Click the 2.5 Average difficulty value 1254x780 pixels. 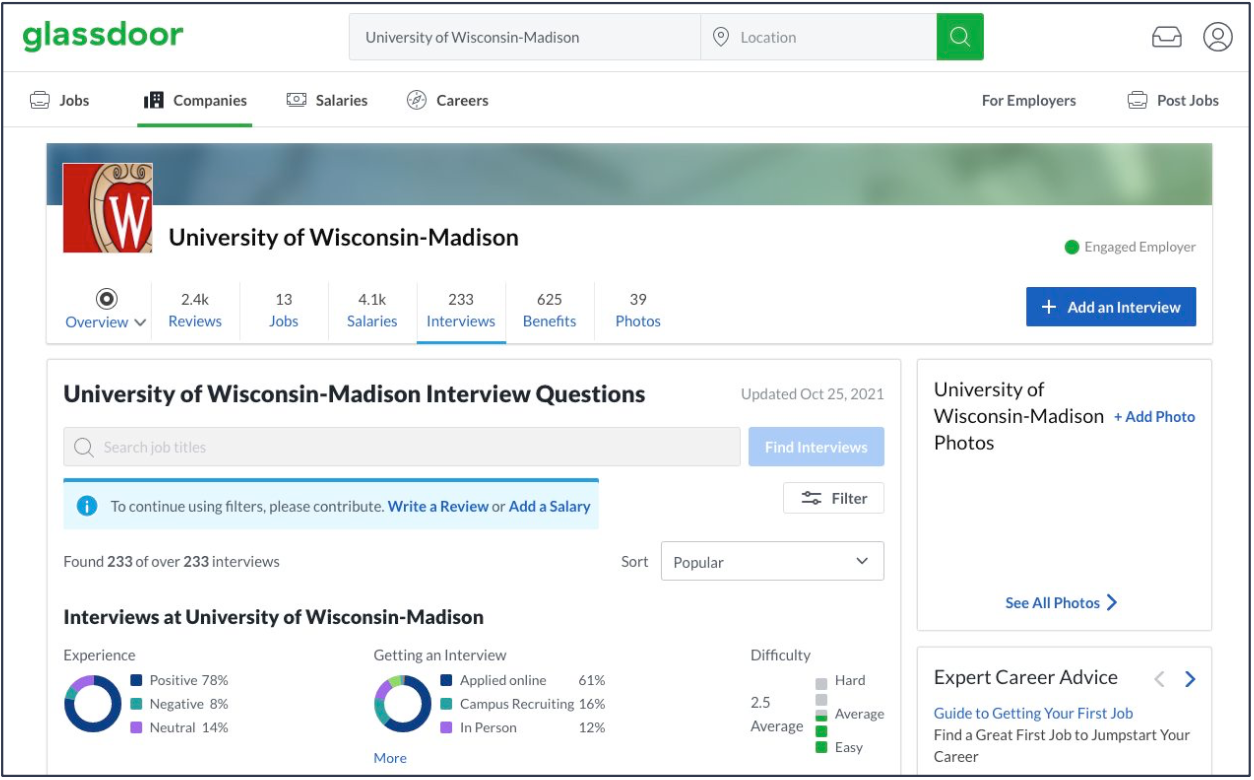(x=777, y=714)
